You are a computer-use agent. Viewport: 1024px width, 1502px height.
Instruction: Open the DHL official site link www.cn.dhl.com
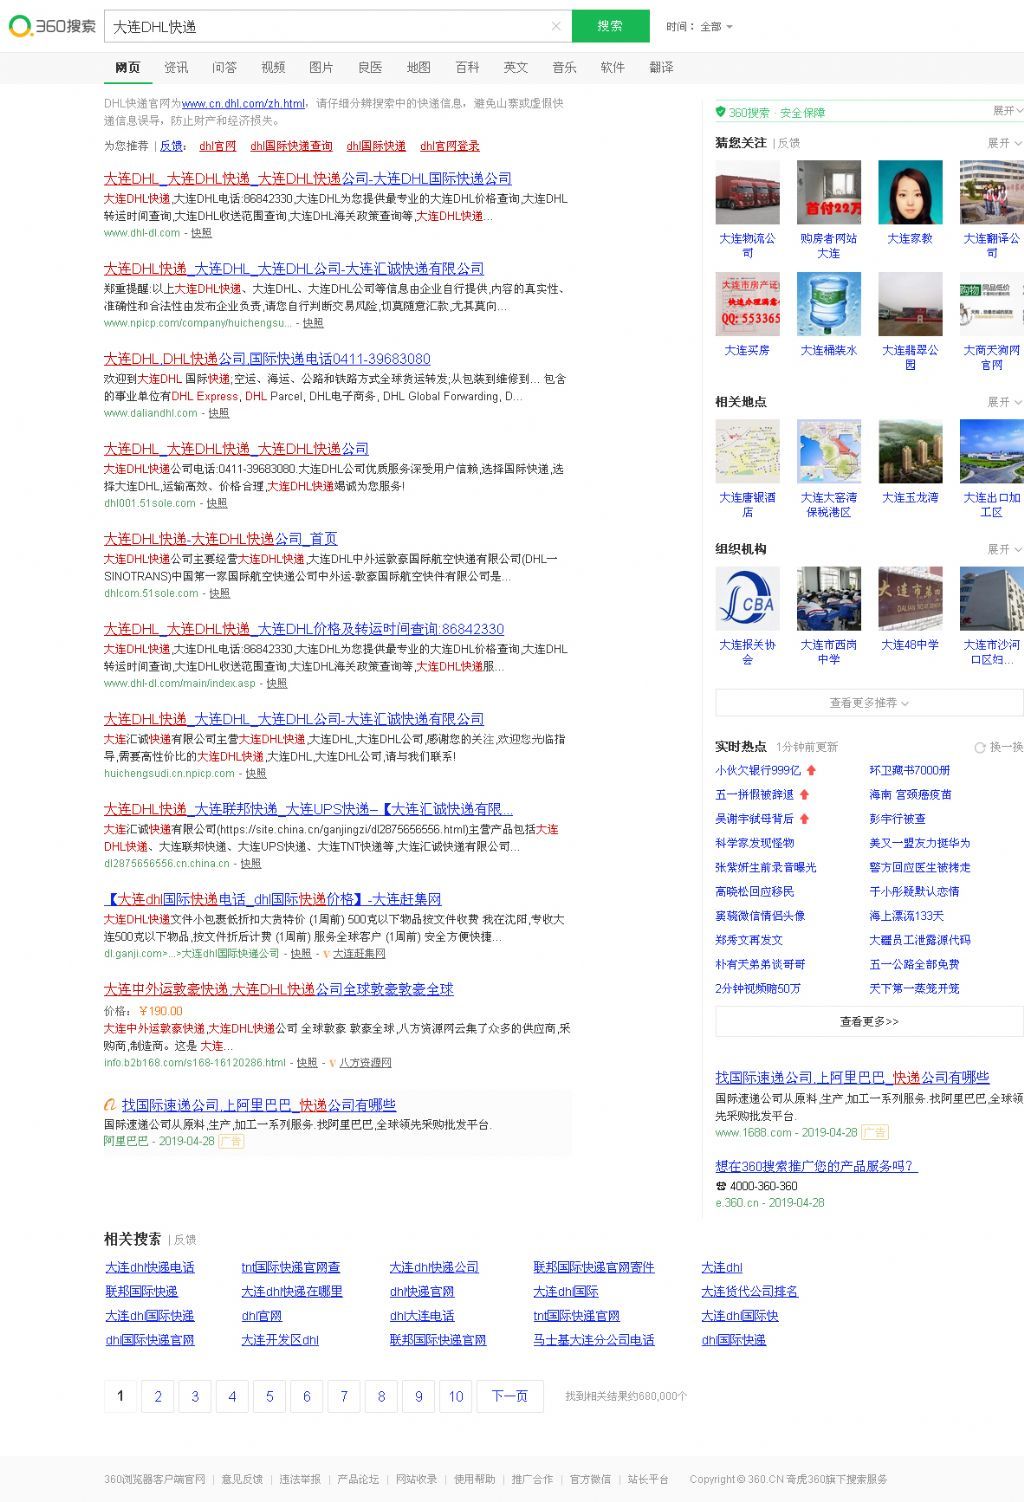(x=243, y=104)
